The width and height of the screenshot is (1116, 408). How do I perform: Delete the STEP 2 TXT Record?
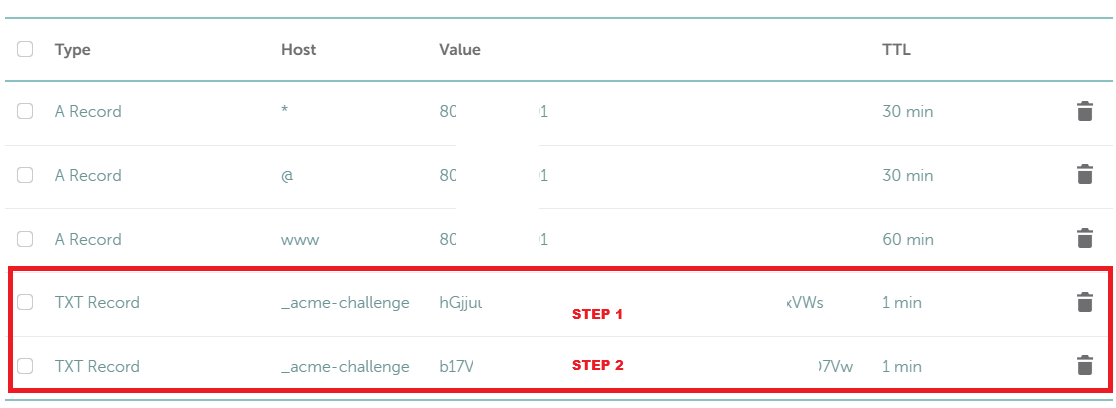1084,366
